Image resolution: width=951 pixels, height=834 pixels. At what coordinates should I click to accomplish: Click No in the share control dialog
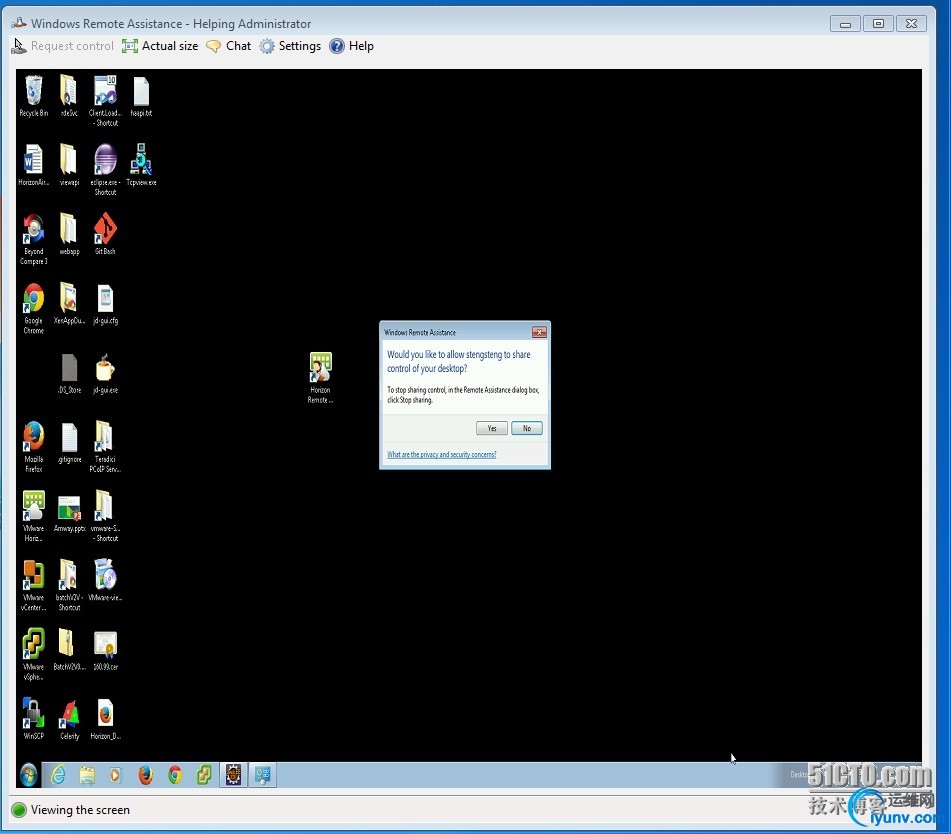526,428
